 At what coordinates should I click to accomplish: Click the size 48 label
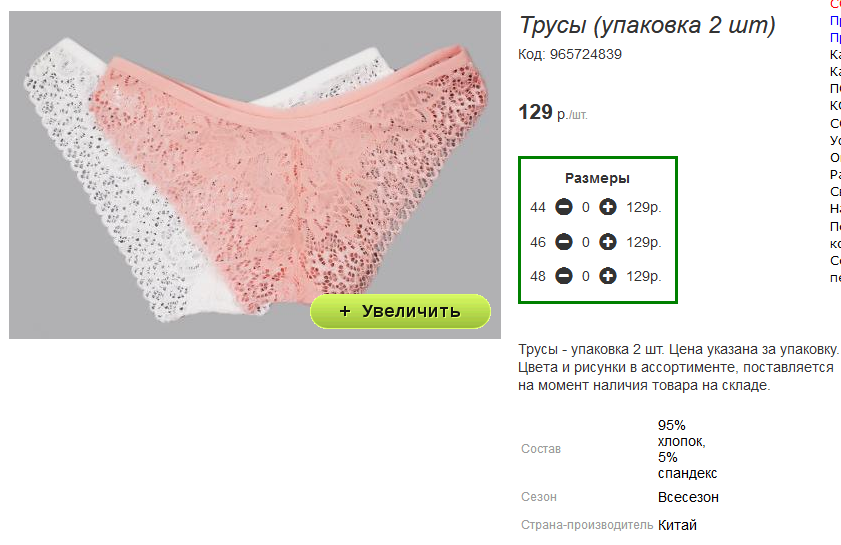[x=537, y=276]
